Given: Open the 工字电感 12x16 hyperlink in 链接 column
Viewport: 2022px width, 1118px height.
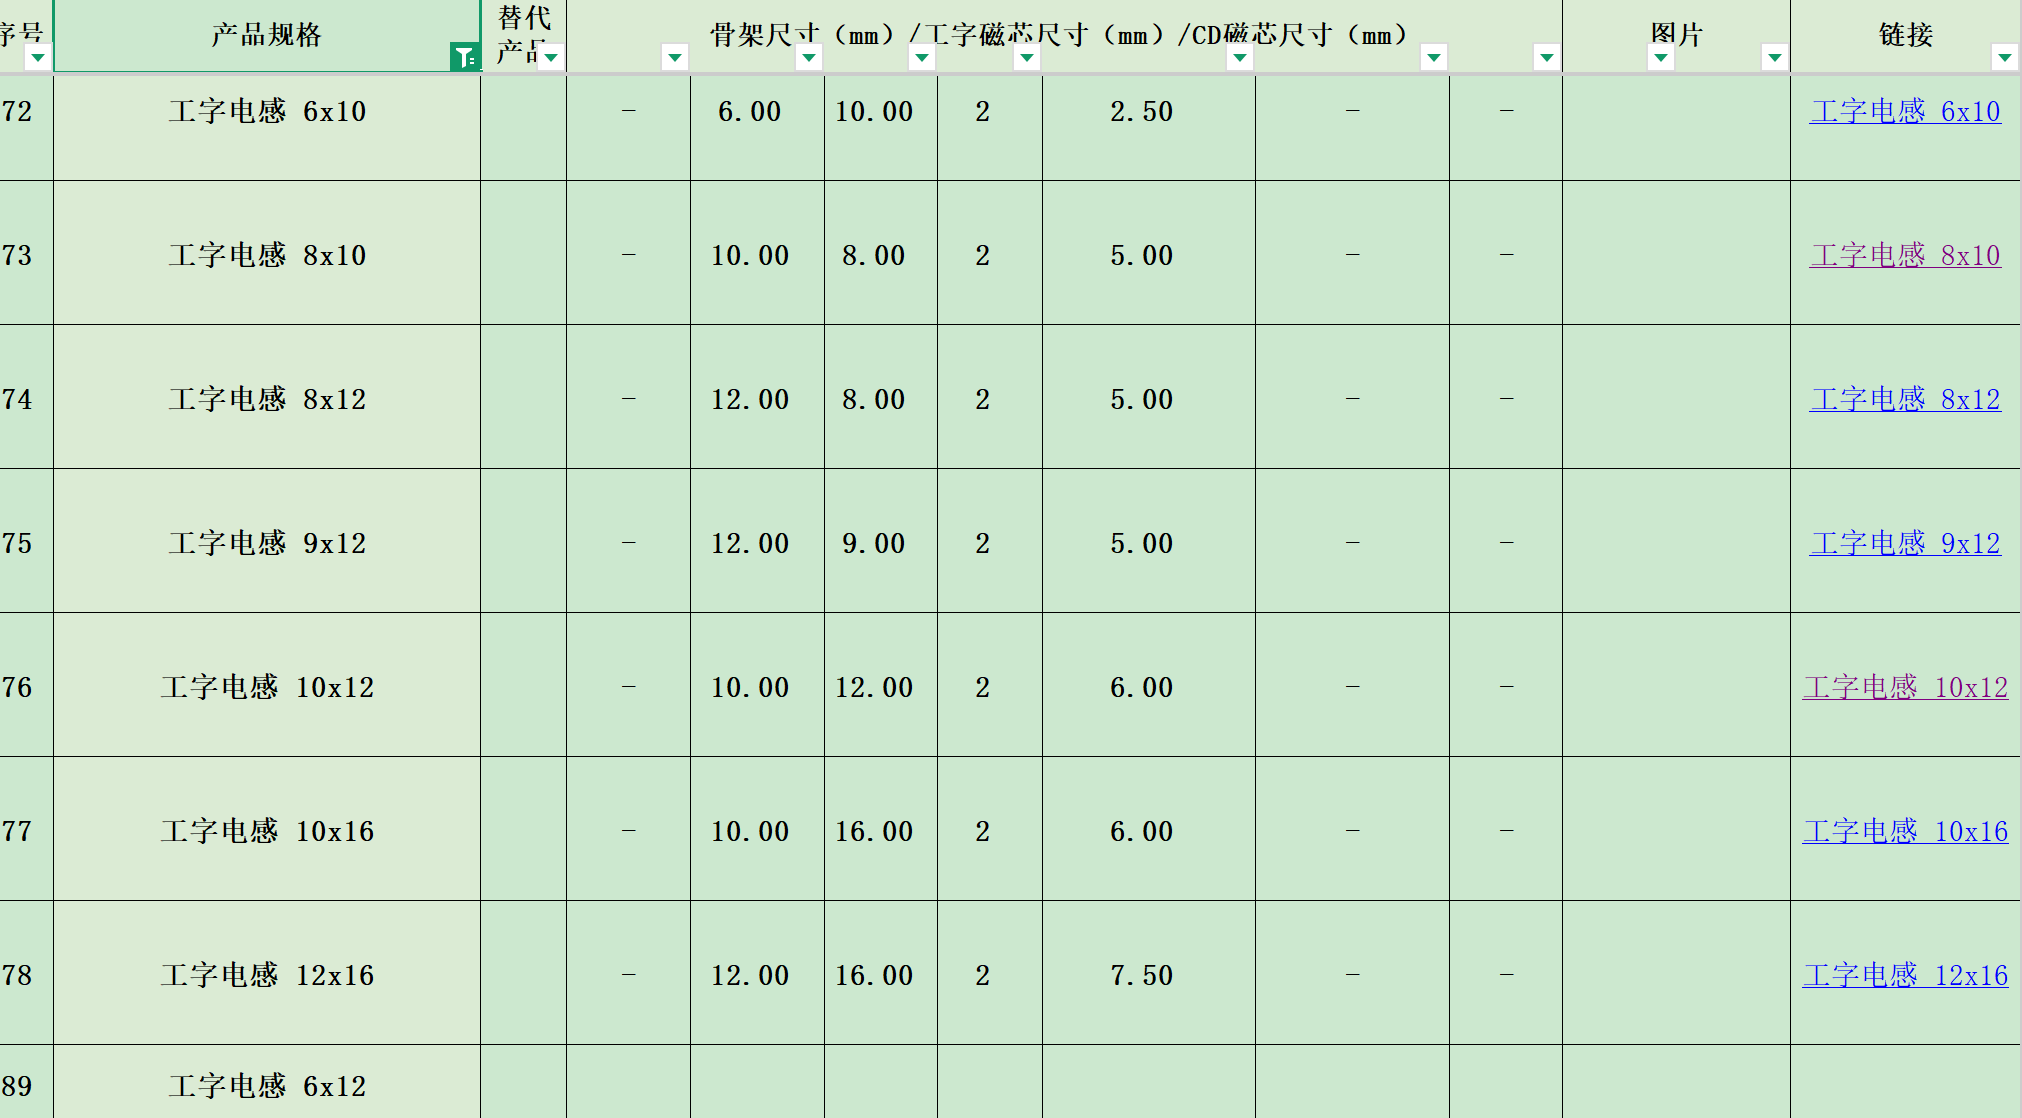Looking at the screenshot, I should pyautogui.click(x=1905, y=975).
